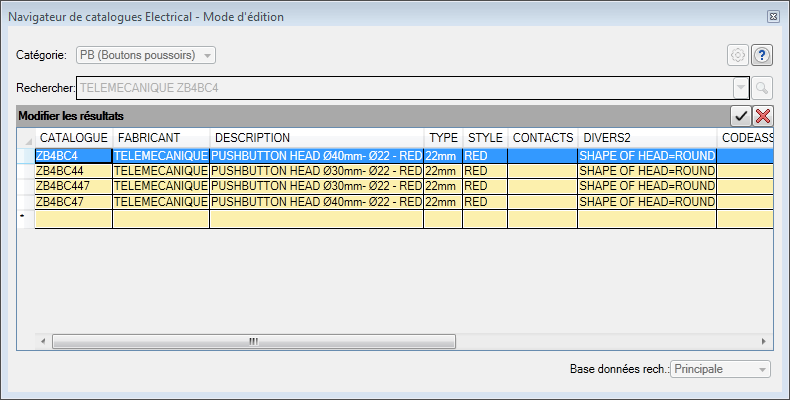Click the DESCRIPTION cell of ZB4BC4 row
Screen dimensions: 790x400
tap(317, 156)
